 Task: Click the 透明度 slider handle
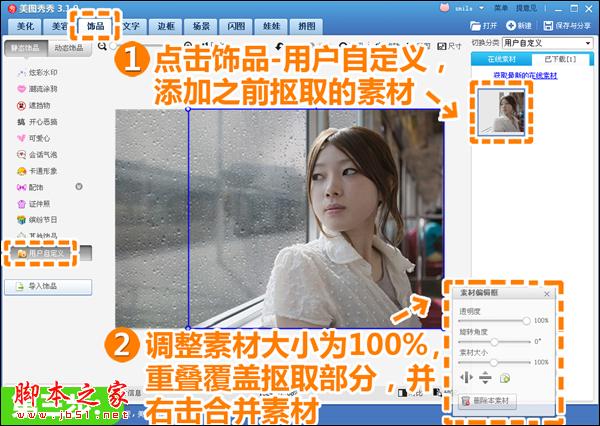click(x=527, y=321)
